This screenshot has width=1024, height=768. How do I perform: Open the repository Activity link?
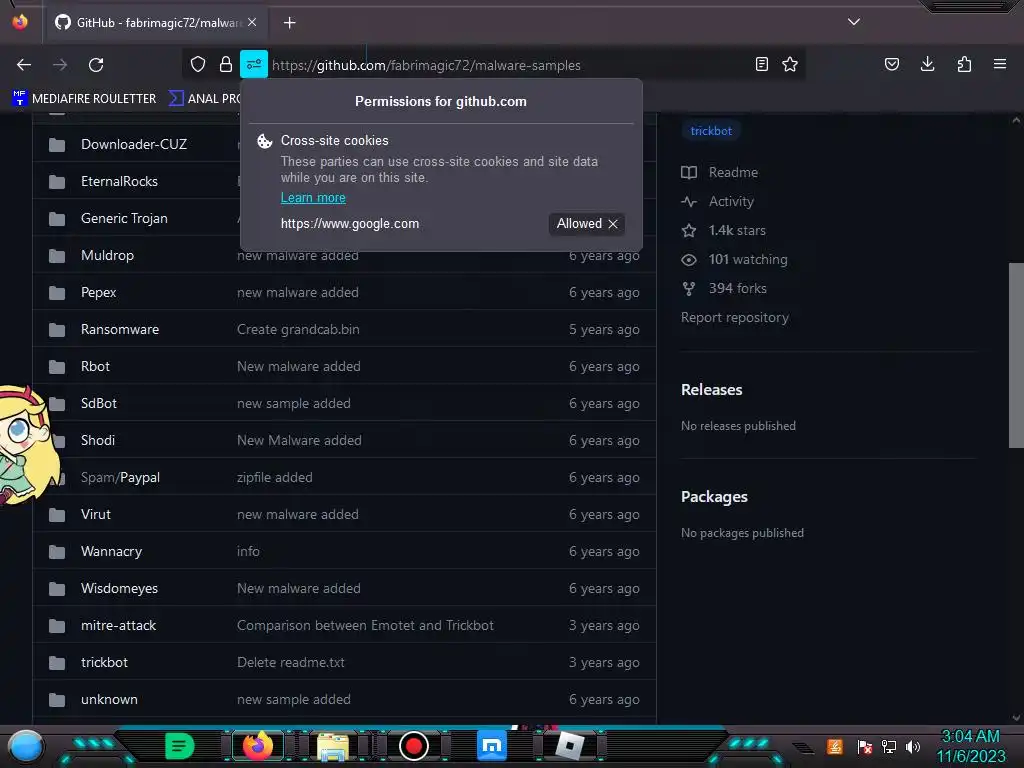717,201
